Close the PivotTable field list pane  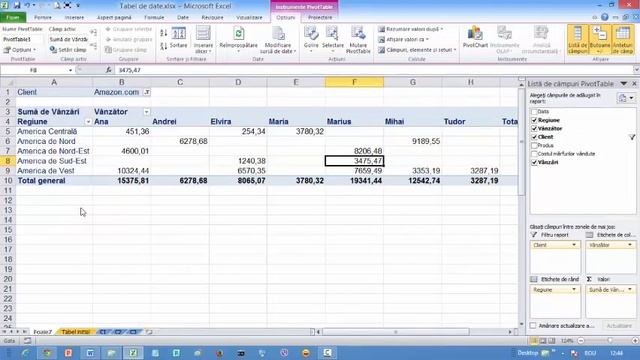[x=634, y=84]
